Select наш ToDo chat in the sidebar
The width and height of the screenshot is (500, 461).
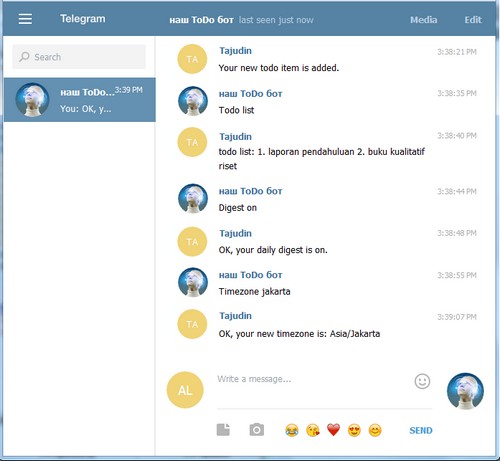[x=80, y=100]
